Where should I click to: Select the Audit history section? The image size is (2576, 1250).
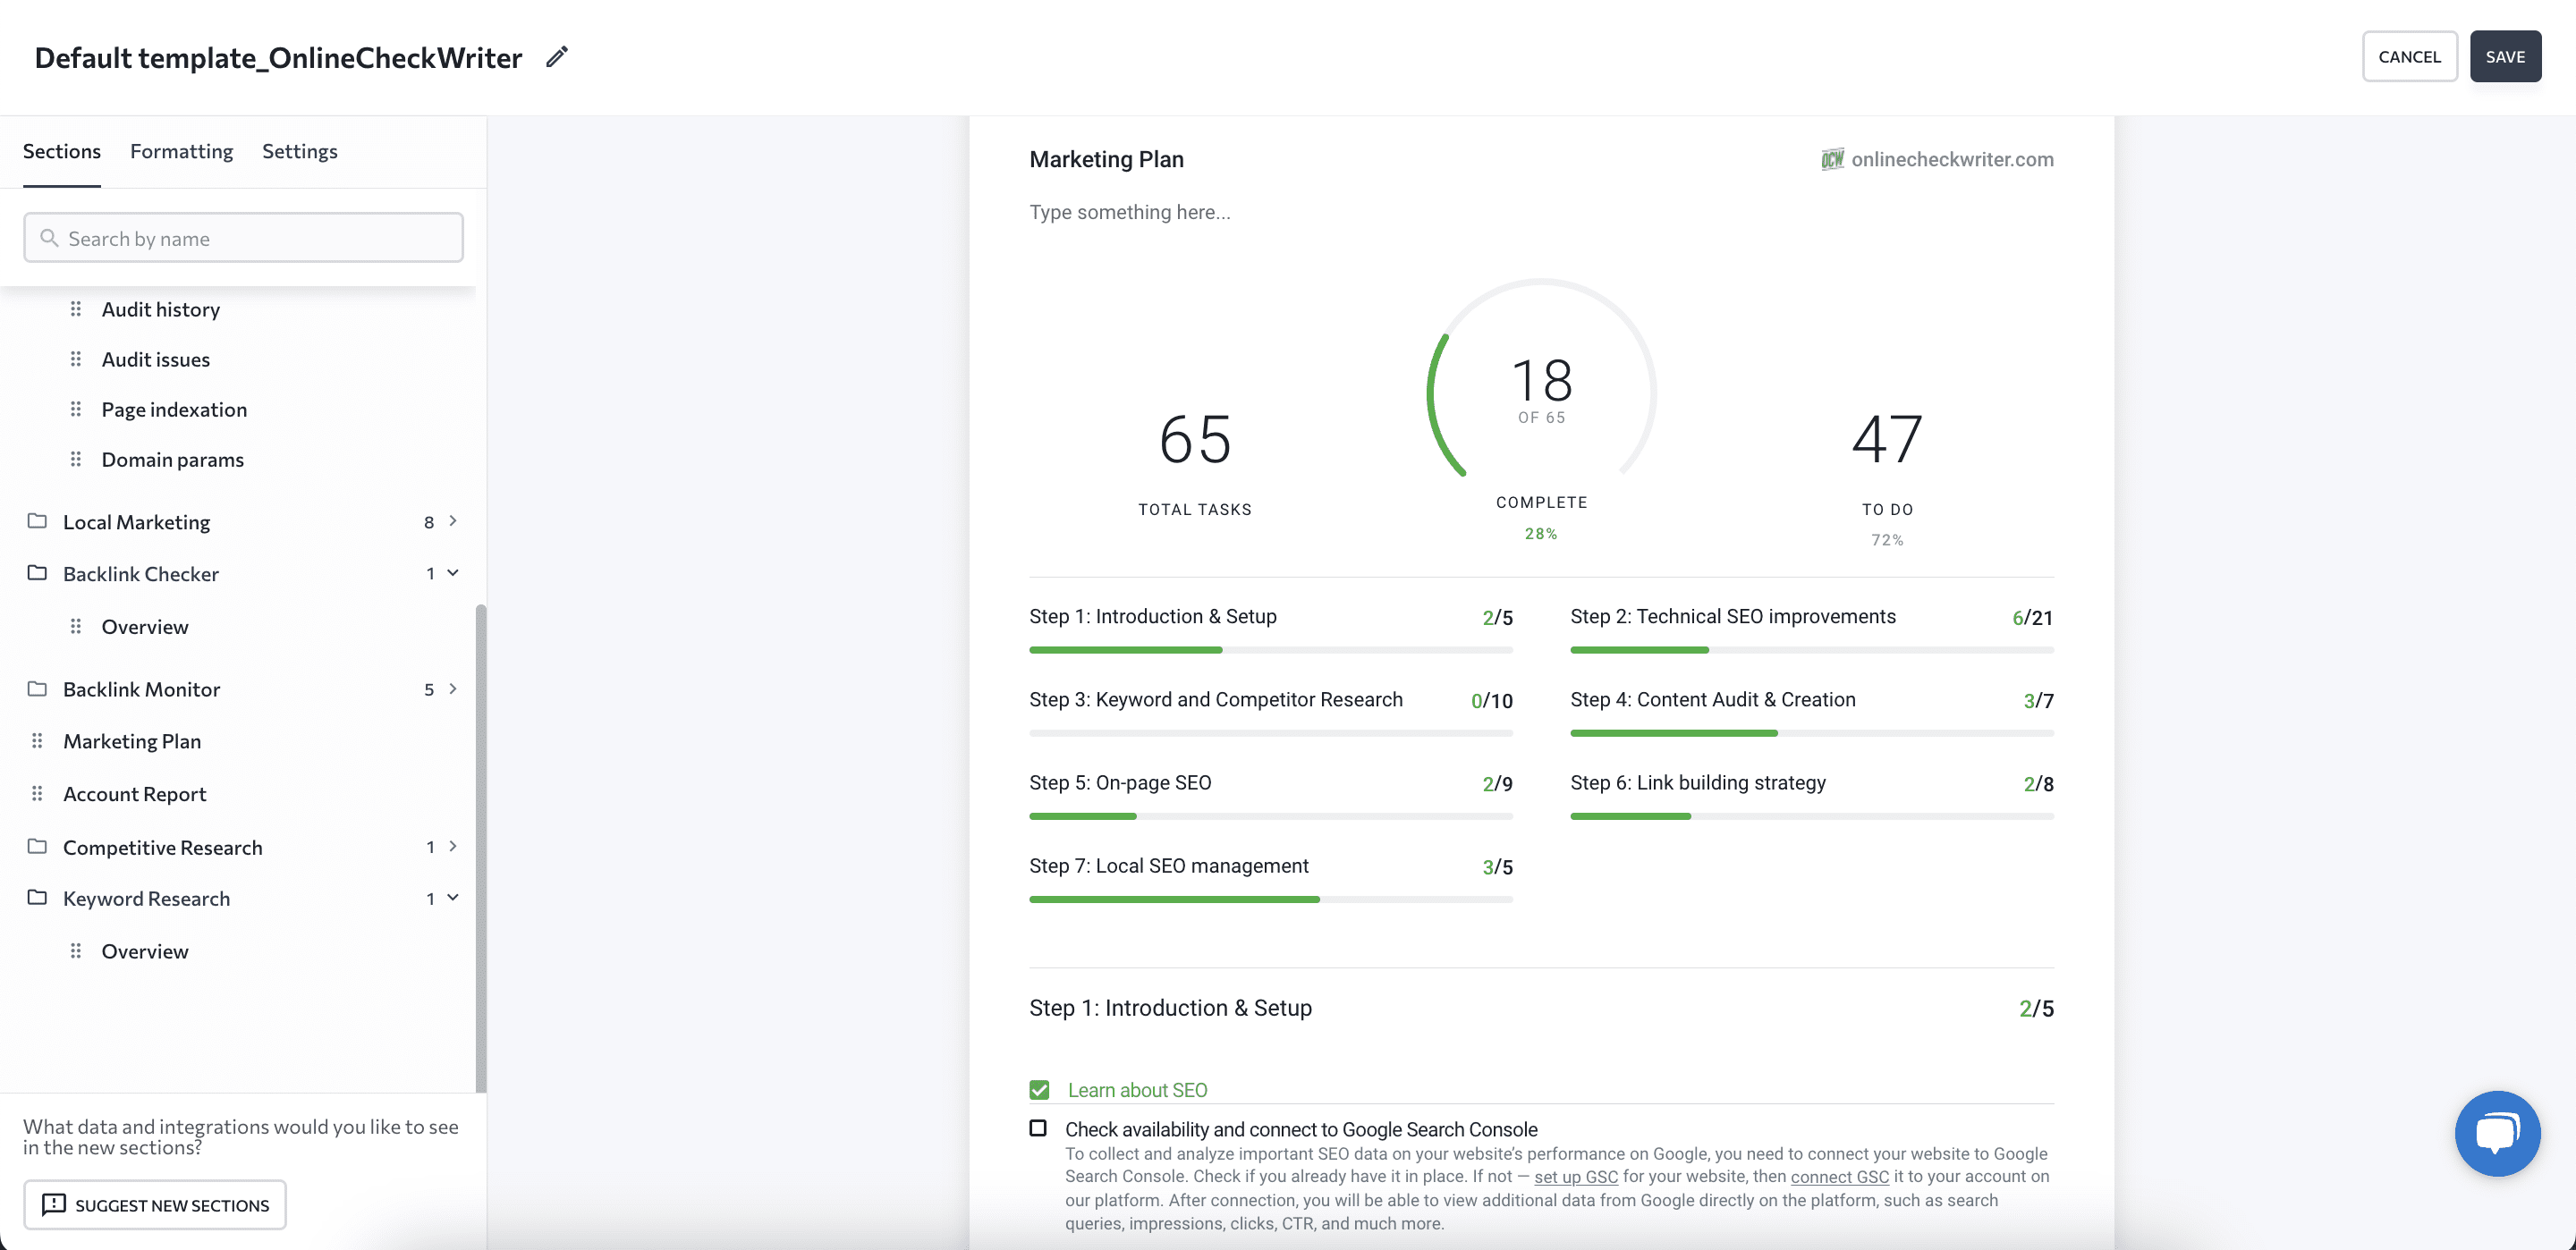[160, 309]
